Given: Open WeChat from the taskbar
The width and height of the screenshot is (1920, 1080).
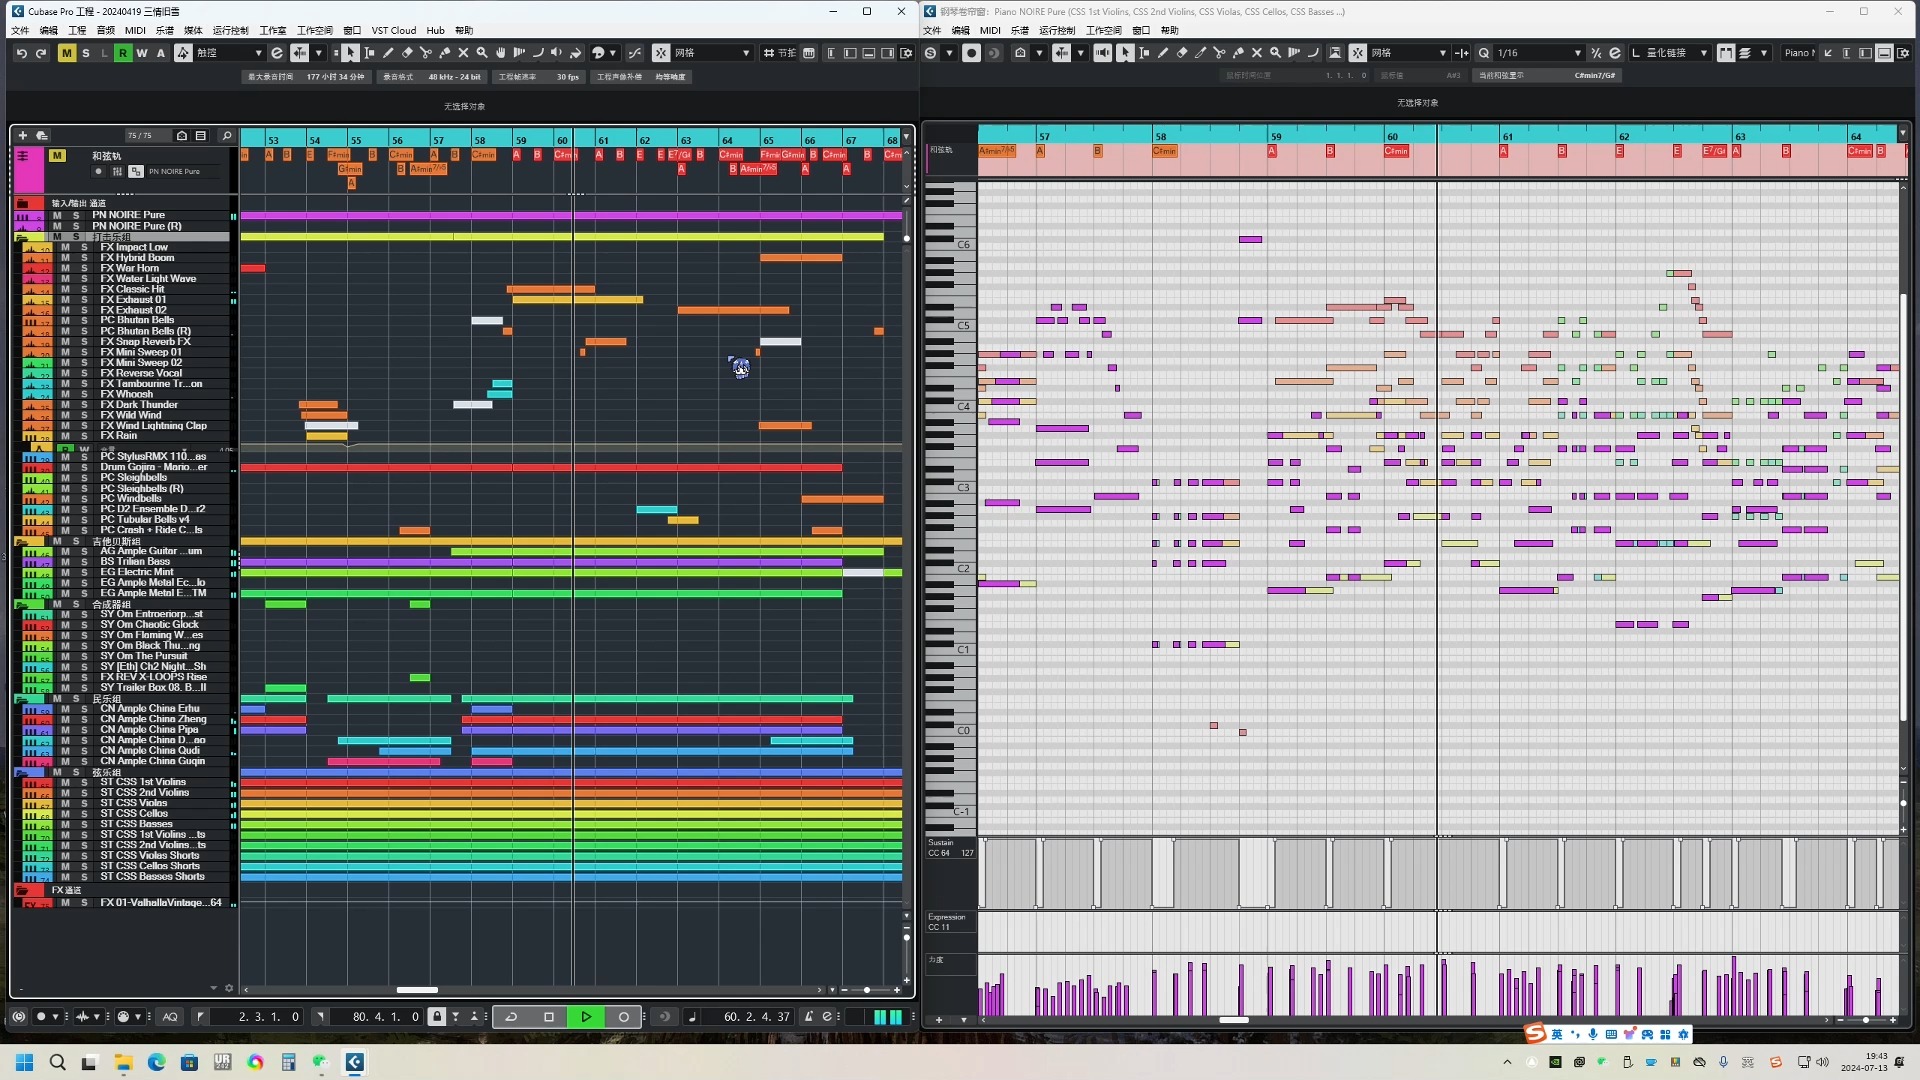Looking at the screenshot, I should [321, 1062].
